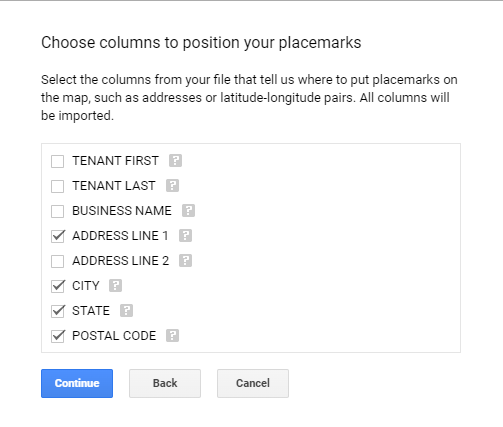Tick the BUSINESS NAME checkbox
Screen dimensions: 503x427
pyautogui.click(x=57, y=211)
